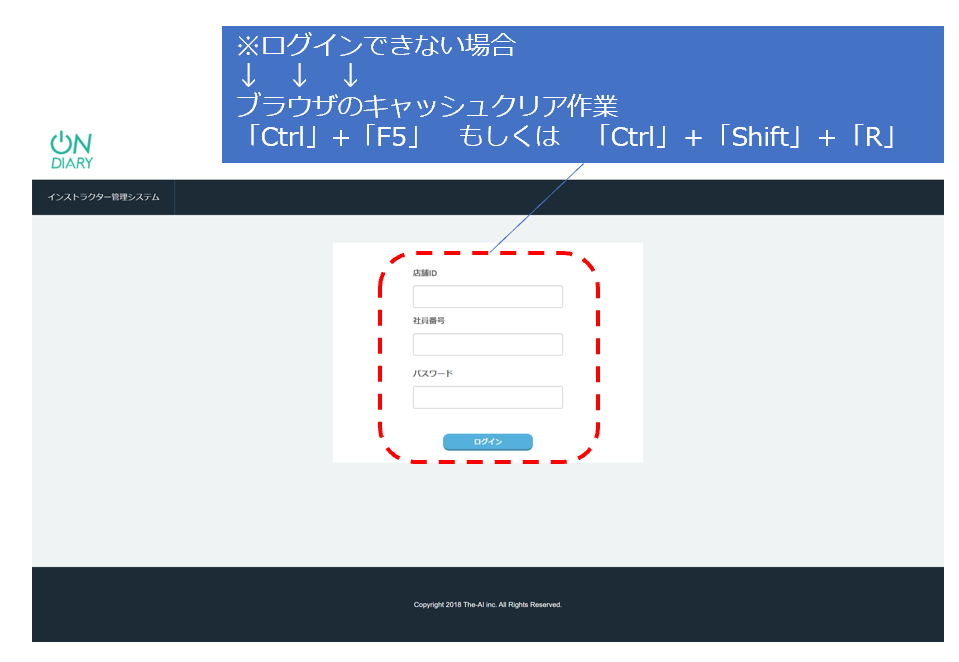Click the もしくは text between the shortcuts
The image size is (959, 662).
pos(509,137)
